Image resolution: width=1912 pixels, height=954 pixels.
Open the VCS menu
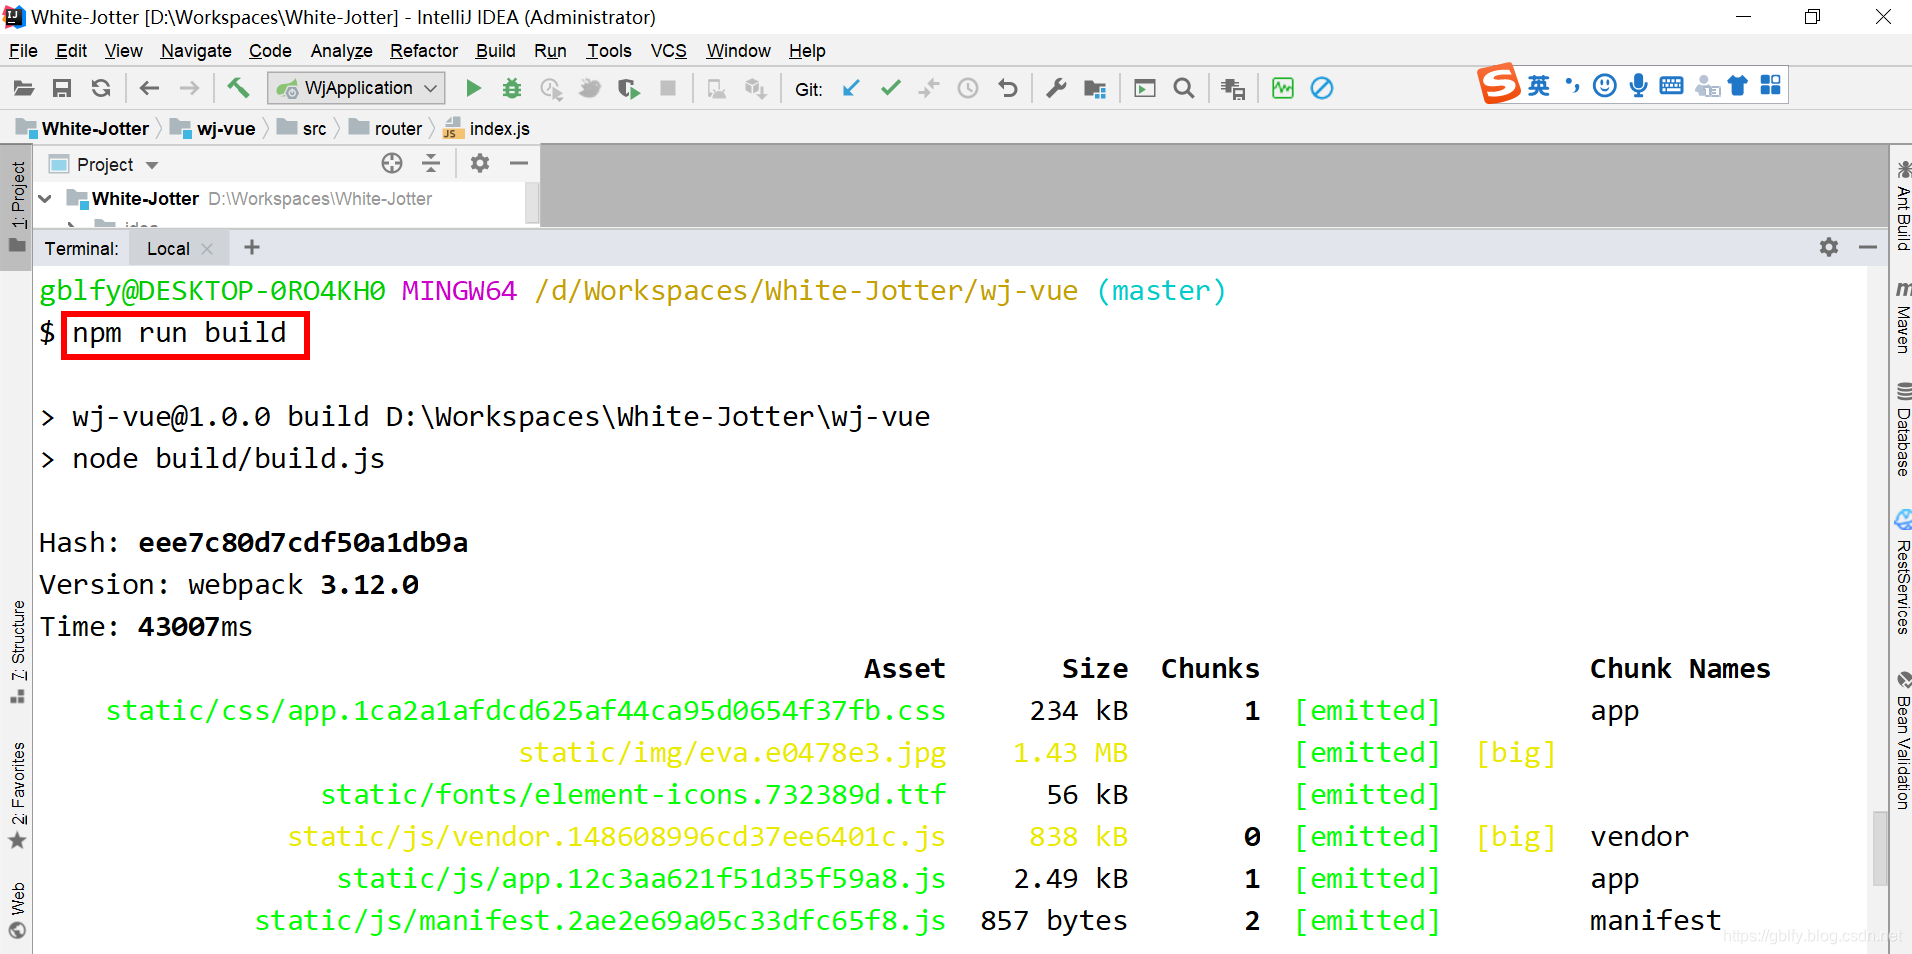669,51
